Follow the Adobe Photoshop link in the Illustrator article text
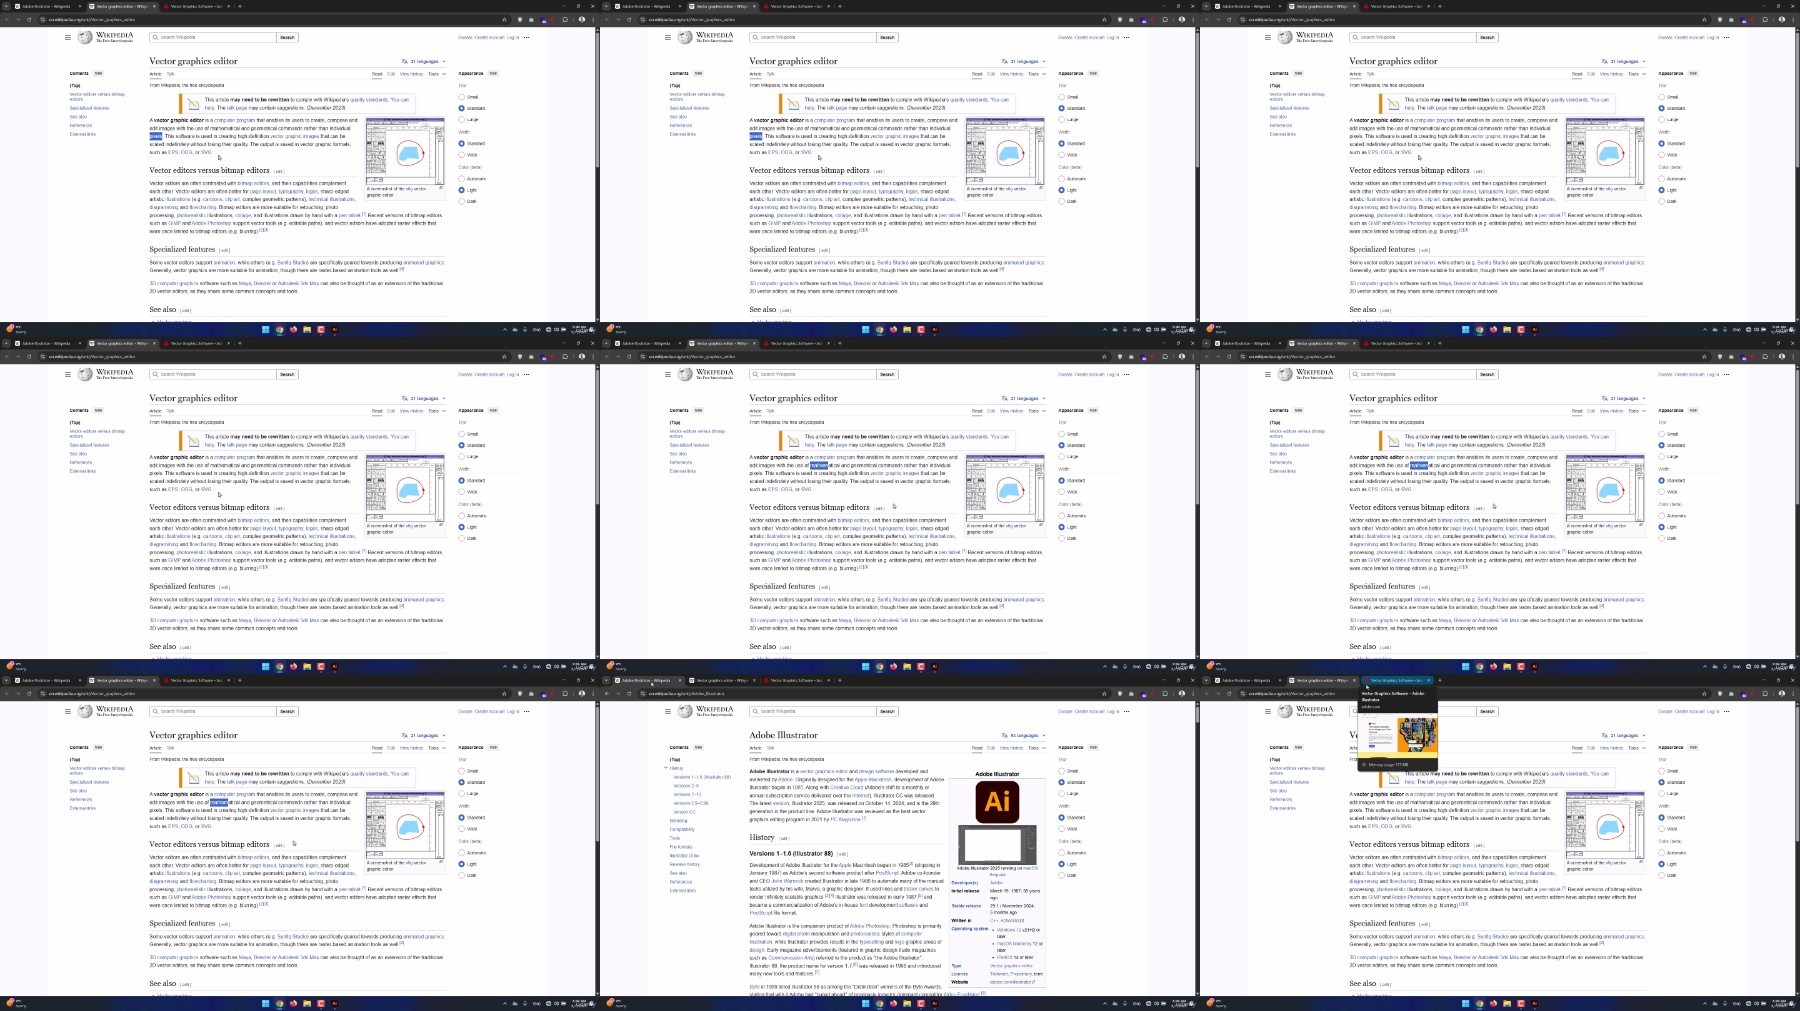1800x1011 pixels. [x=871, y=926]
